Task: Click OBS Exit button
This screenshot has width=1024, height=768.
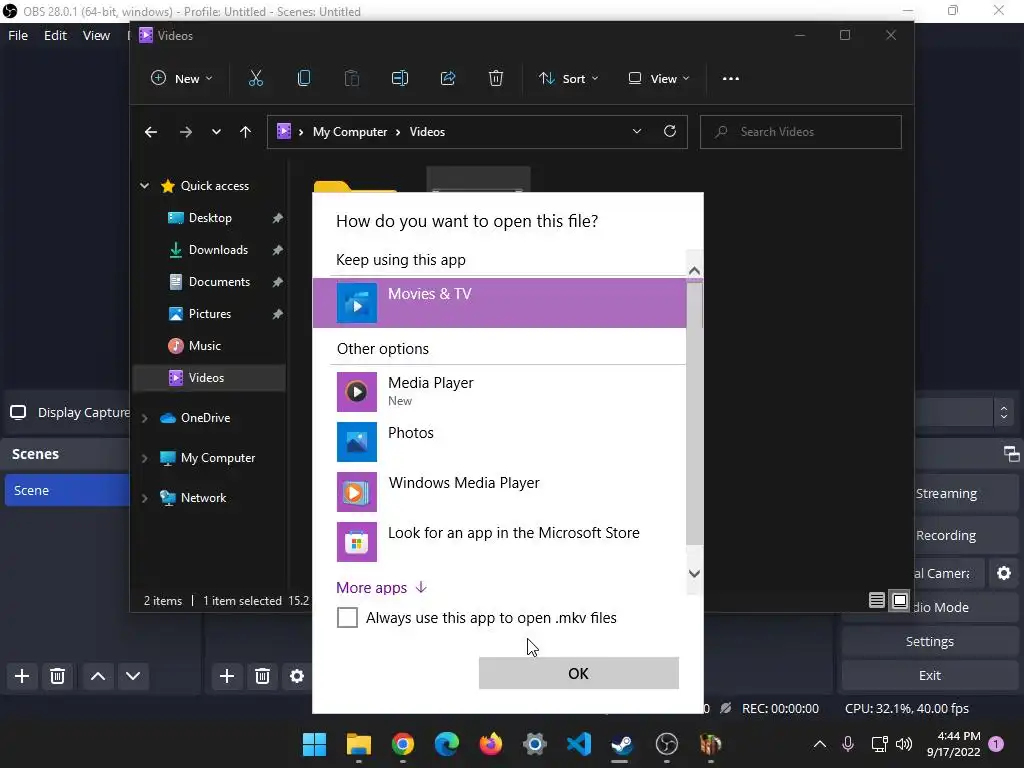Action: pos(929,675)
